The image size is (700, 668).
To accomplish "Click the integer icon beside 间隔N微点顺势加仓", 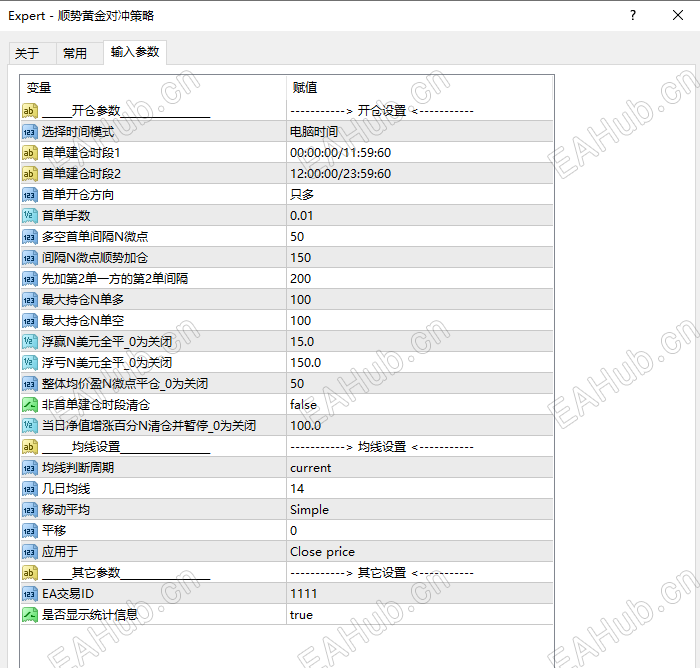I will point(29,258).
